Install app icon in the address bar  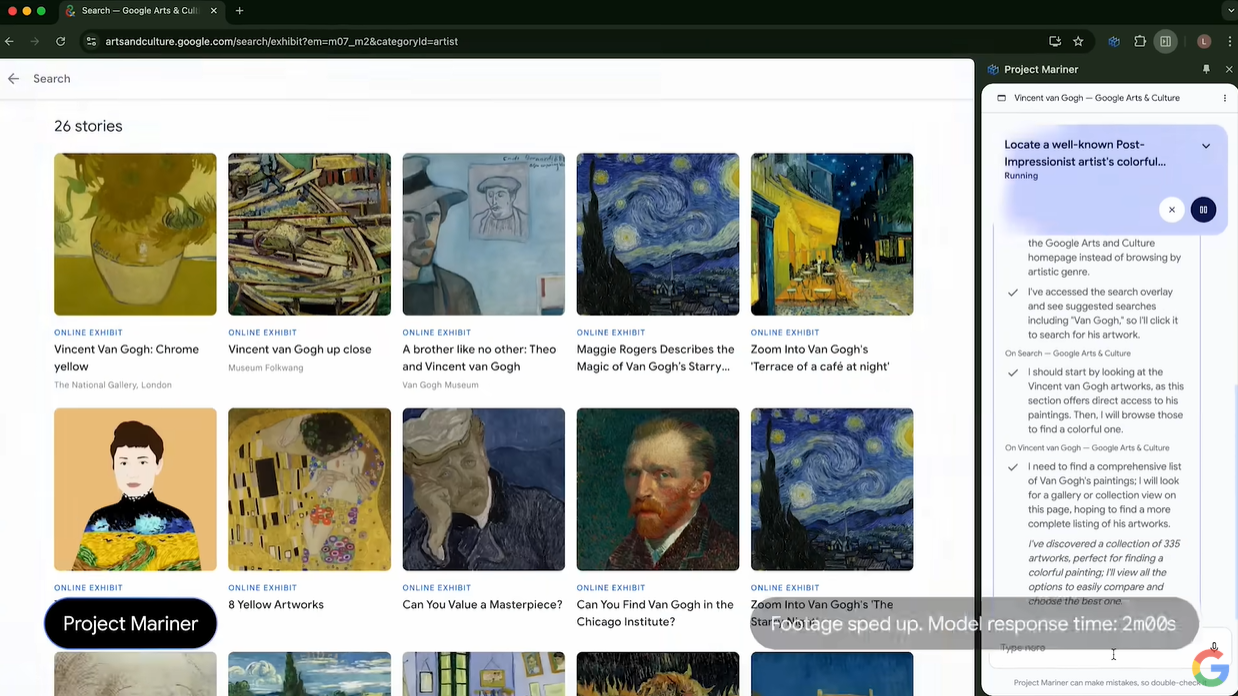[x=1055, y=41]
